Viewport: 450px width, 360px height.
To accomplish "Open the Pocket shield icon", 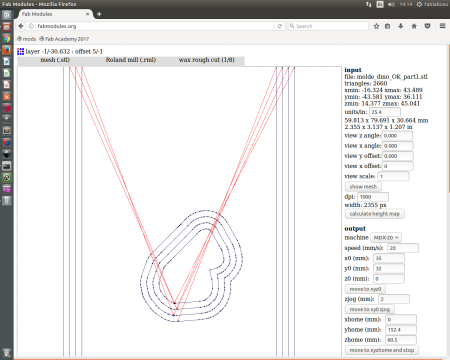I will pyautogui.click(x=427, y=26).
